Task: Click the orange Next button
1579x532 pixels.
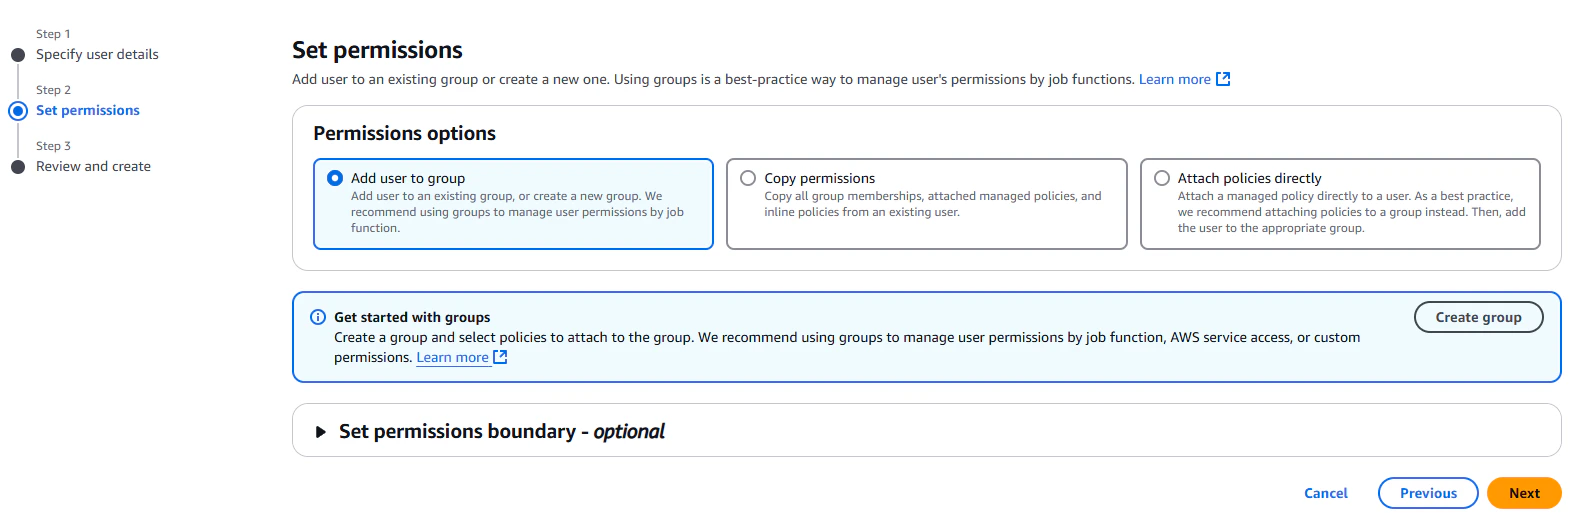Action: 1524,493
